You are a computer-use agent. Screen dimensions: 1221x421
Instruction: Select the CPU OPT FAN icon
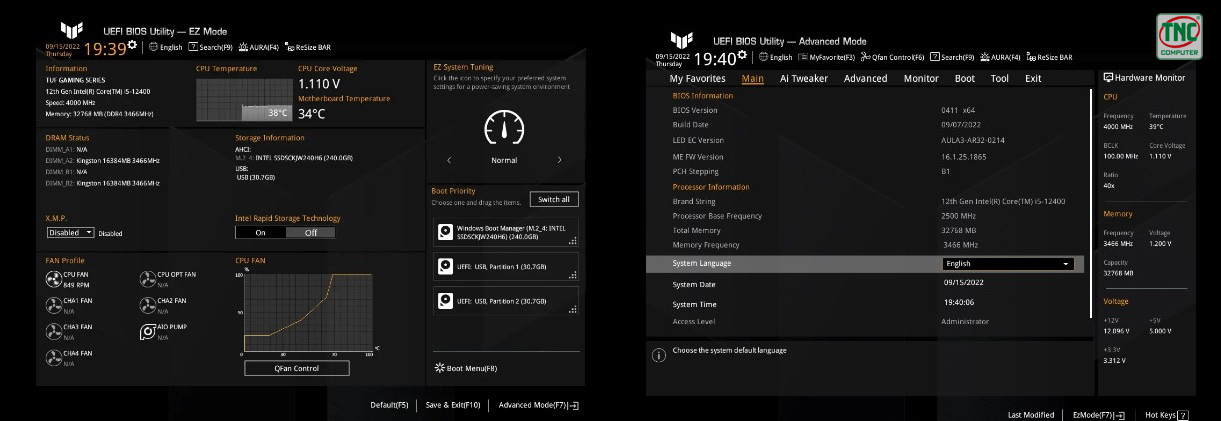[148, 279]
